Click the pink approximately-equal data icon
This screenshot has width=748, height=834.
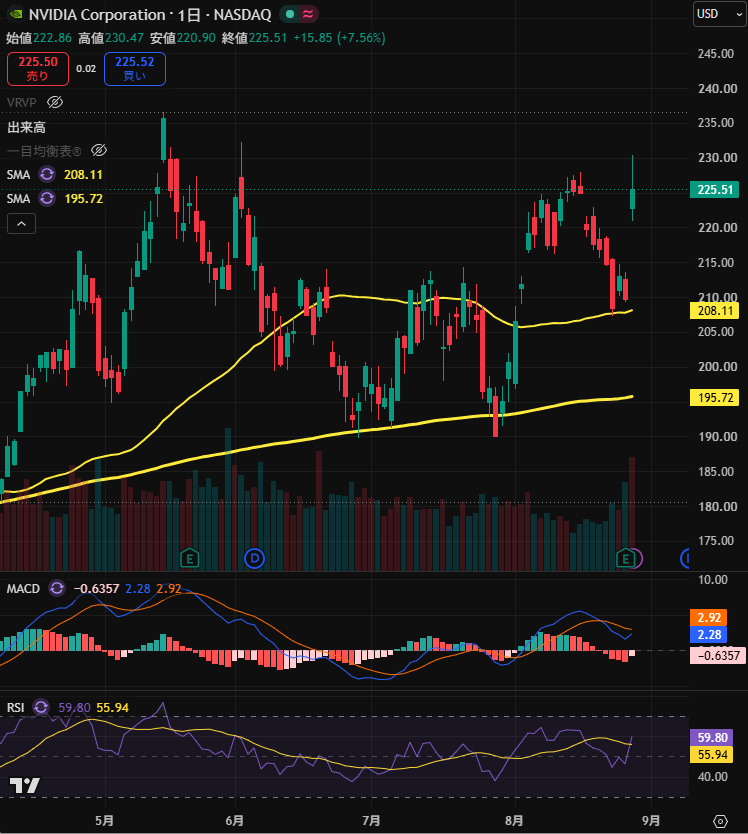(308, 14)
